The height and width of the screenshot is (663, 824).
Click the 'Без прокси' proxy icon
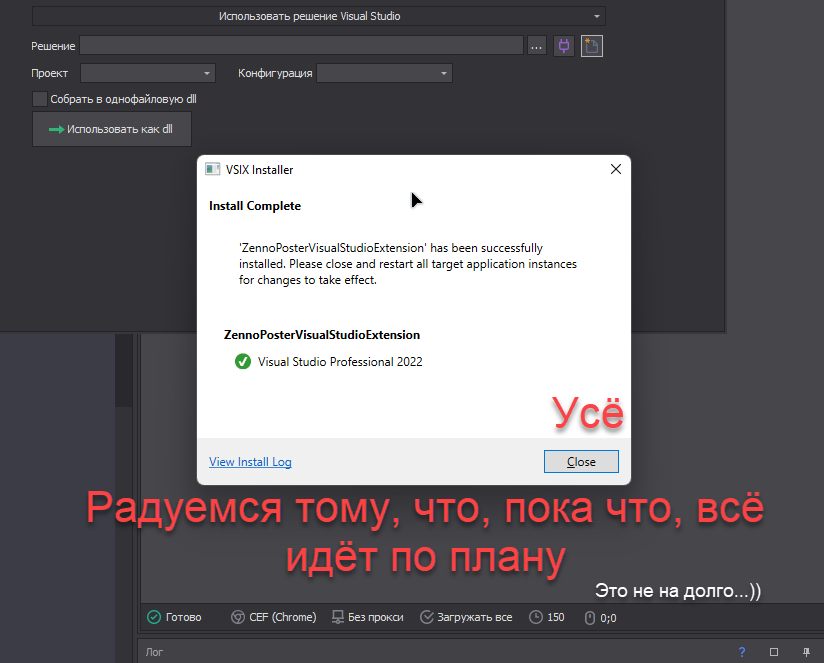(x=338, y=617)
